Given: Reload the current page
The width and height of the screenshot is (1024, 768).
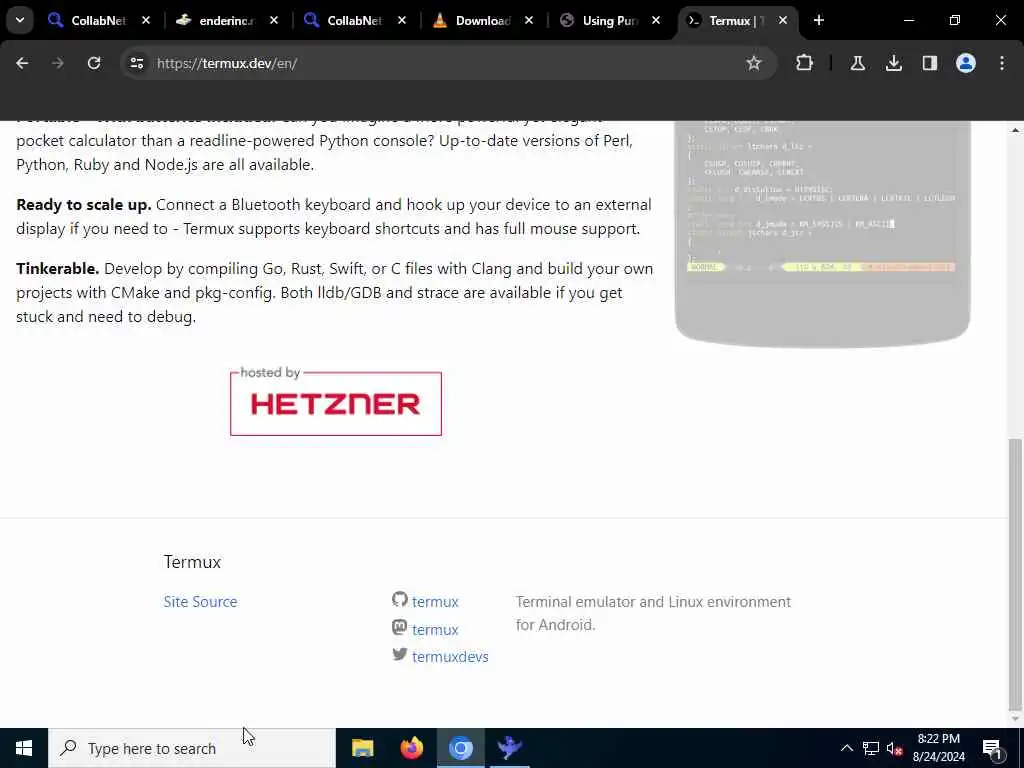Looking at the screenshot, I should tap(94, 63).
